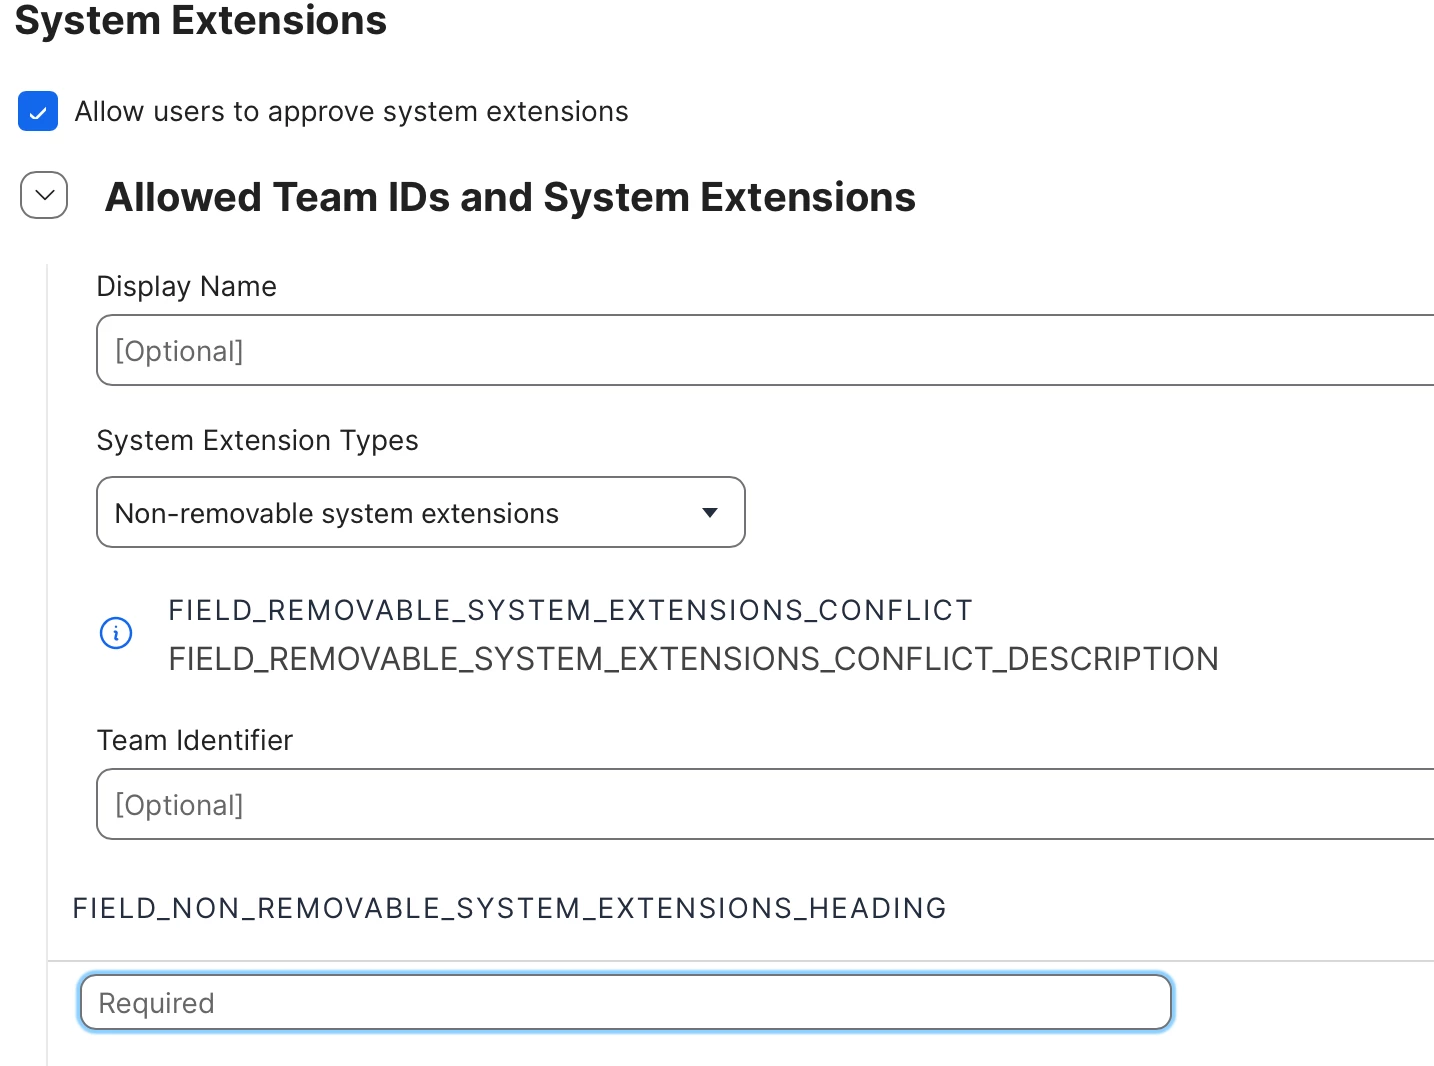Collapse Allowed Team IDs and System Extensions section

44,195
